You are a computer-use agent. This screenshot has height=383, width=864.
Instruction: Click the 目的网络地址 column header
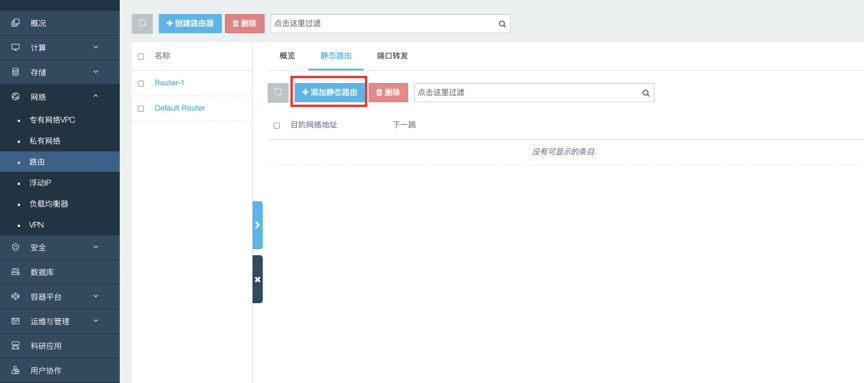(x=314, y=125)
